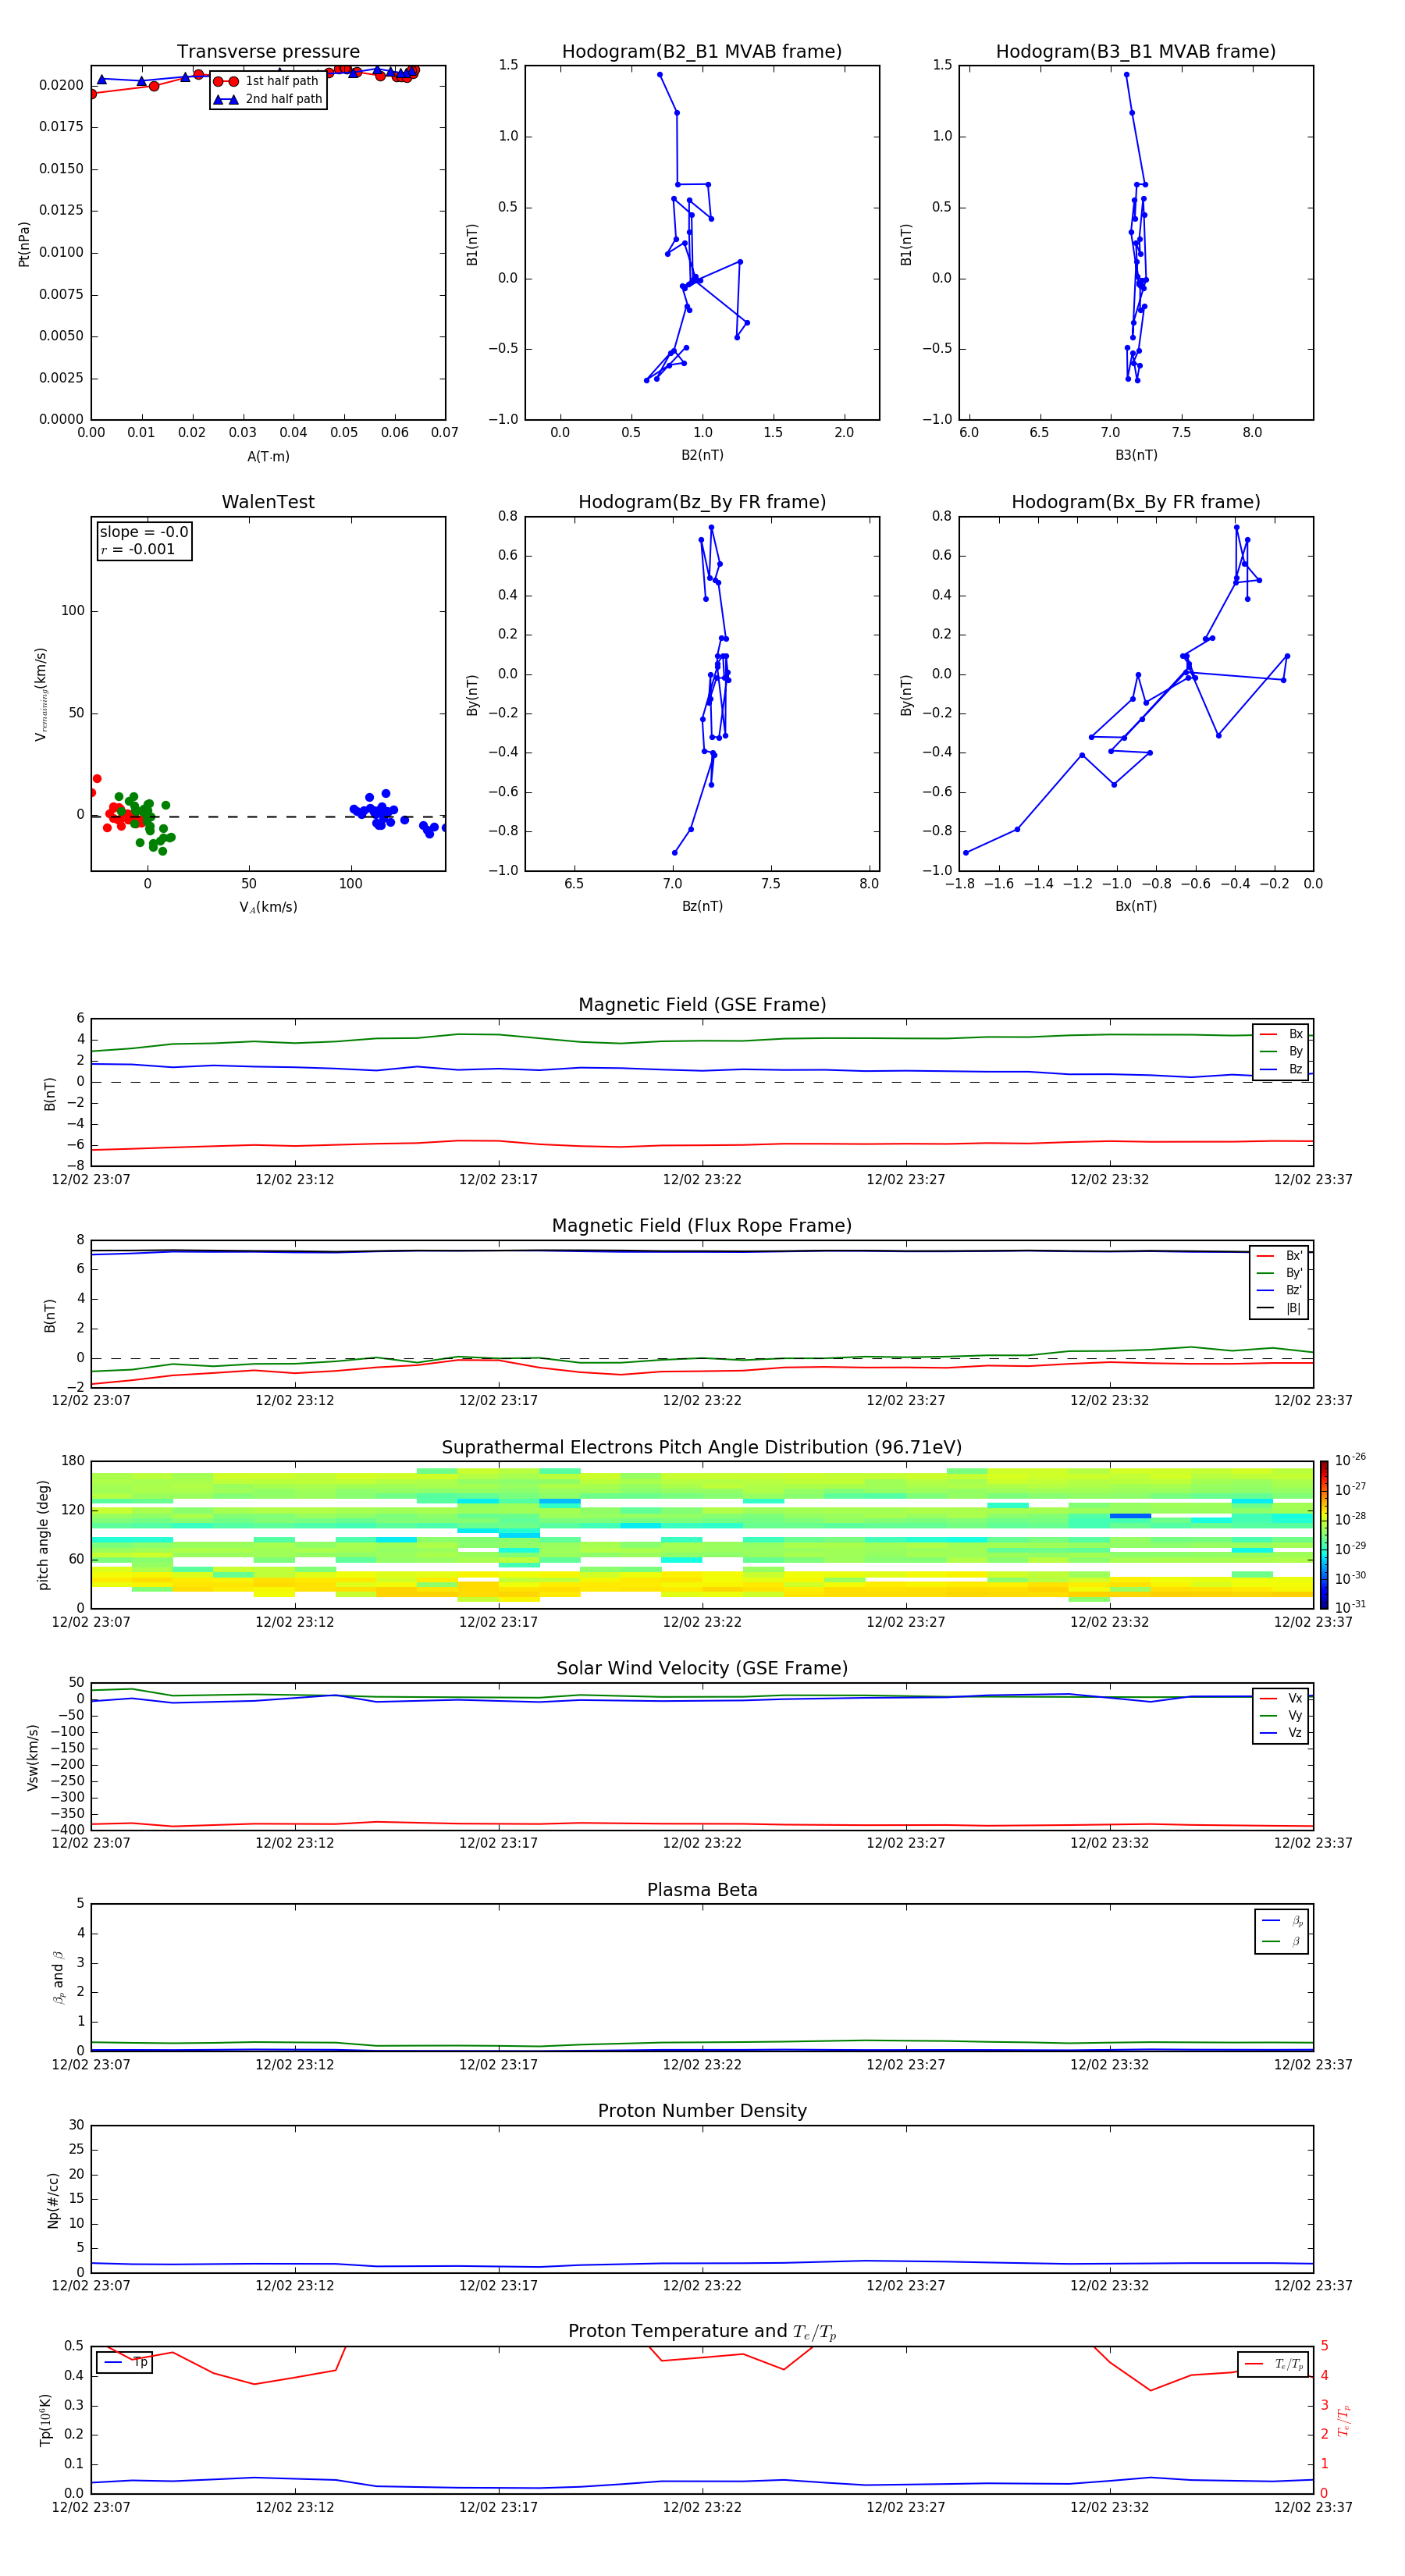Click the pitch angle colorbar scale
The width and height of the screenshot is (1405, 2576).
tap(1324, 1535)
